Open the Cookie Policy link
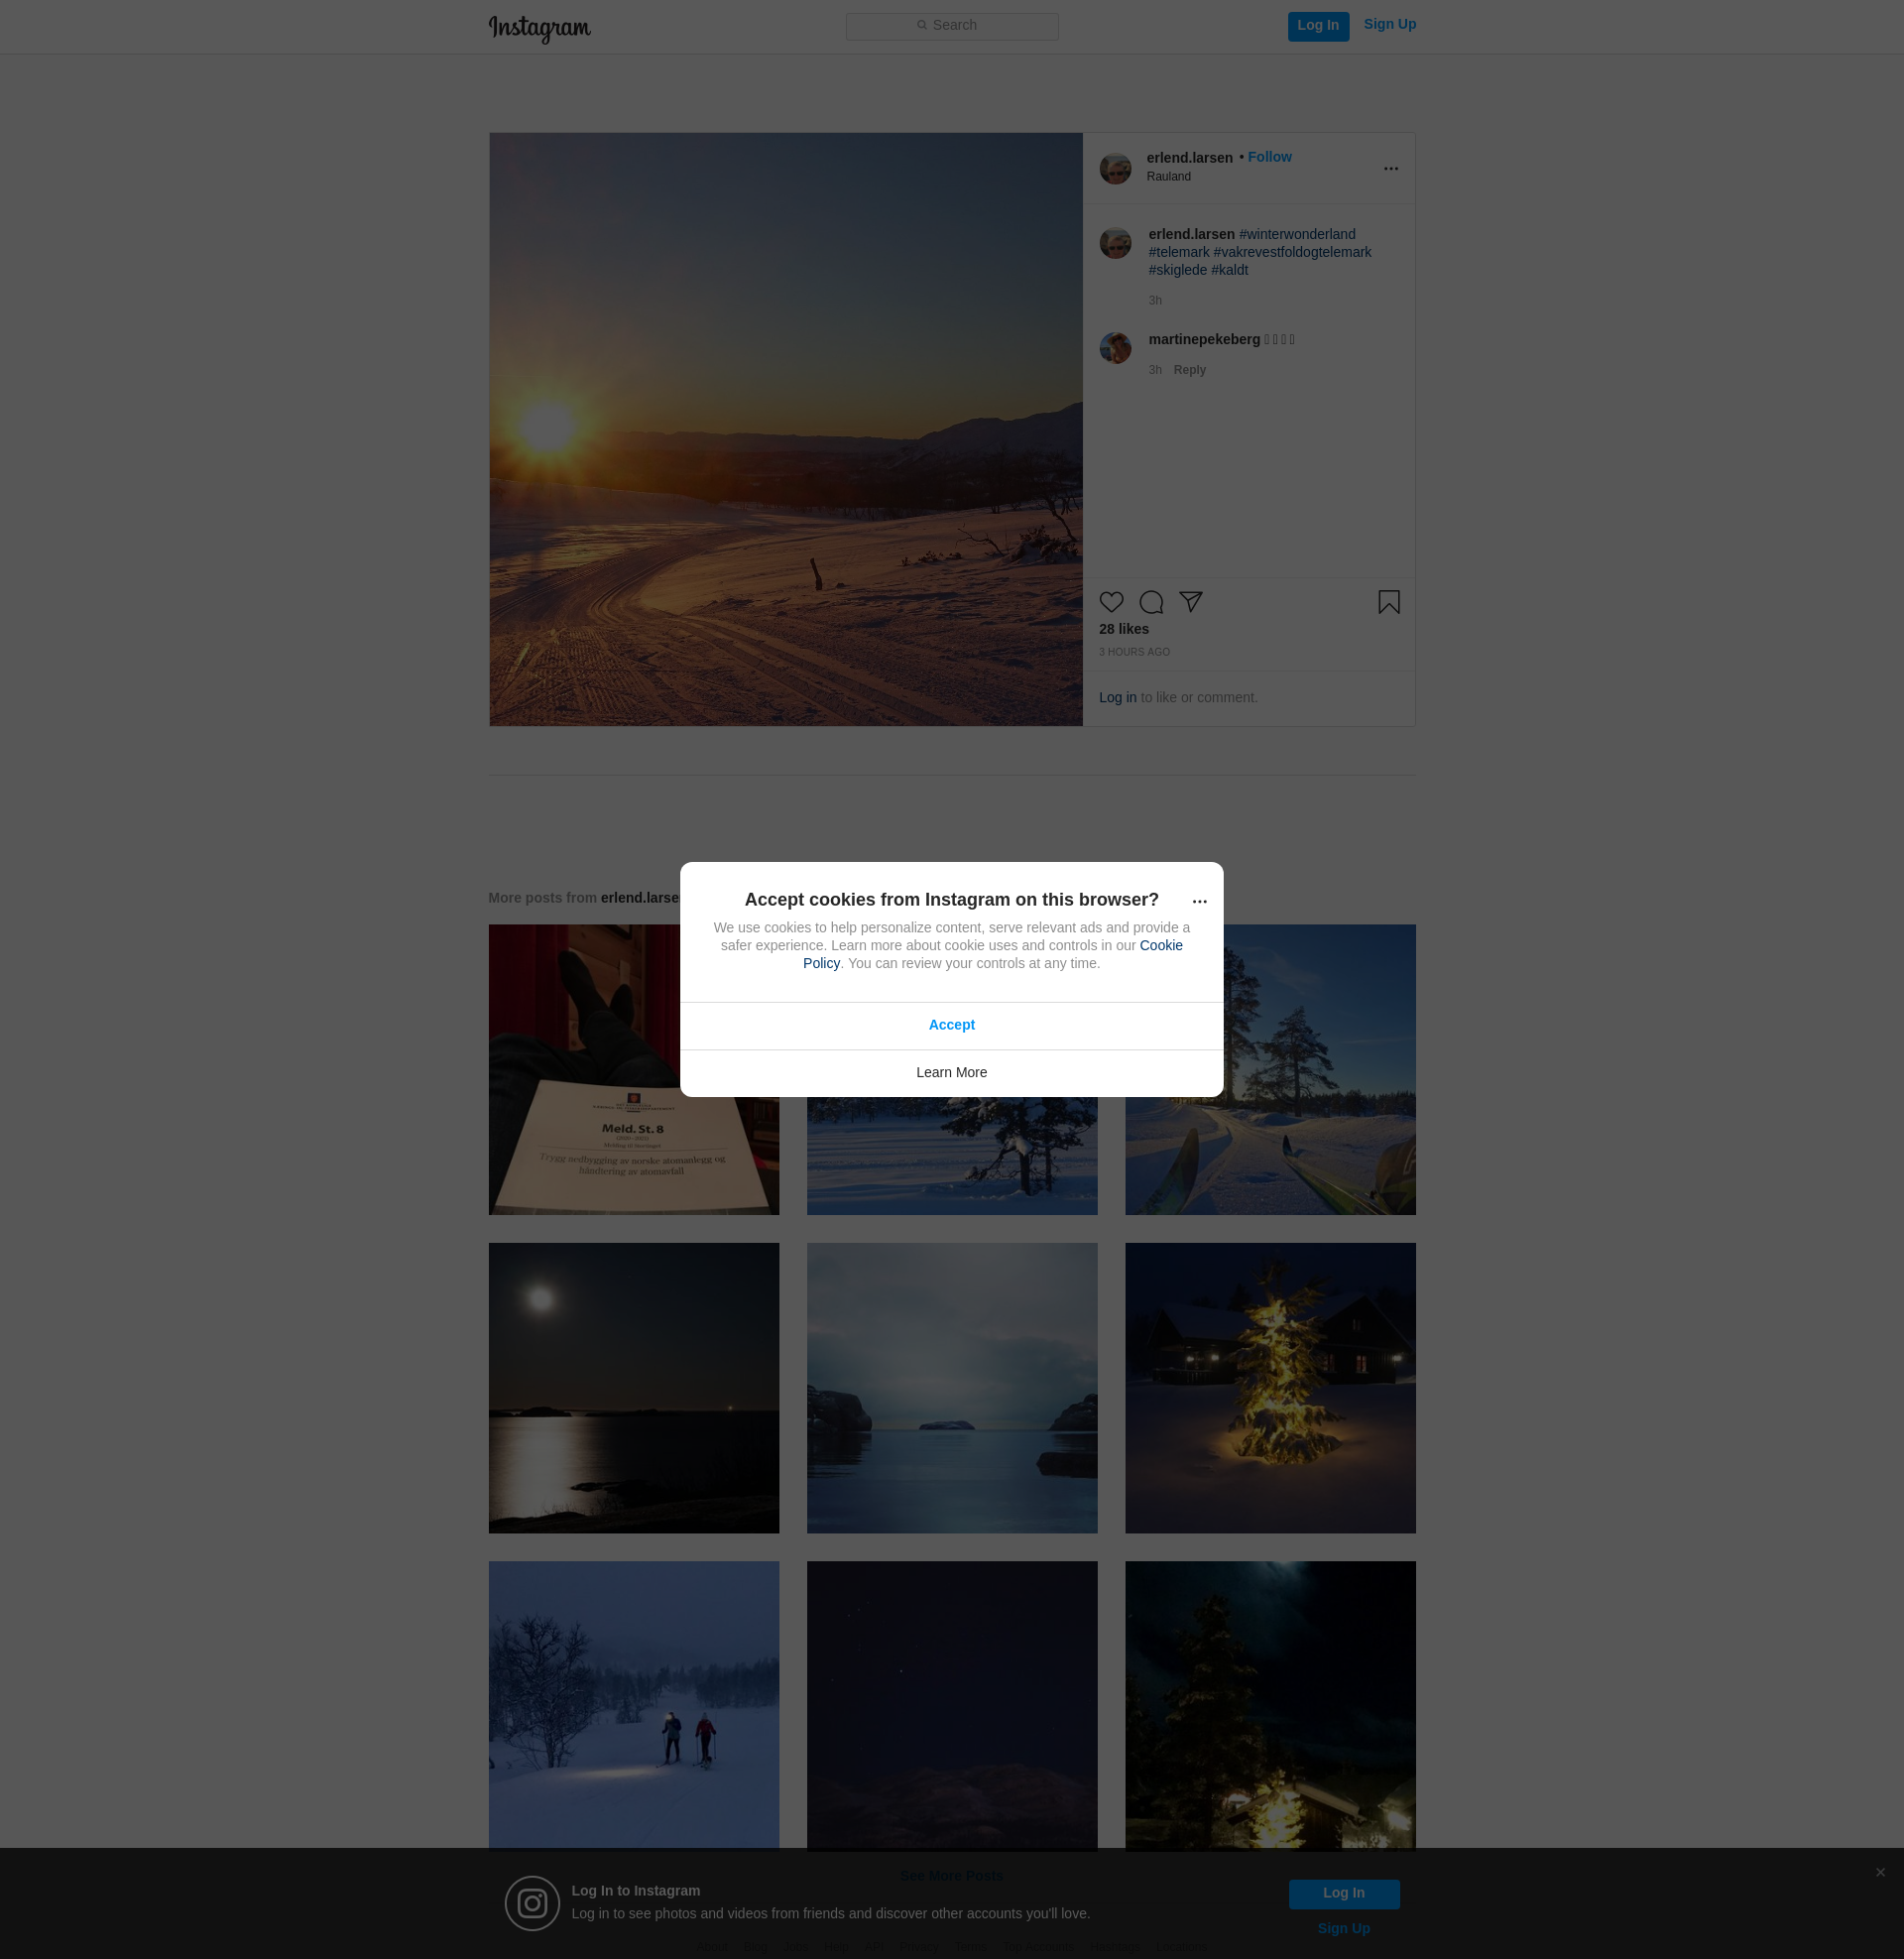Viewport: 1904px width, 1959px height. click(x=1160, y=945)
